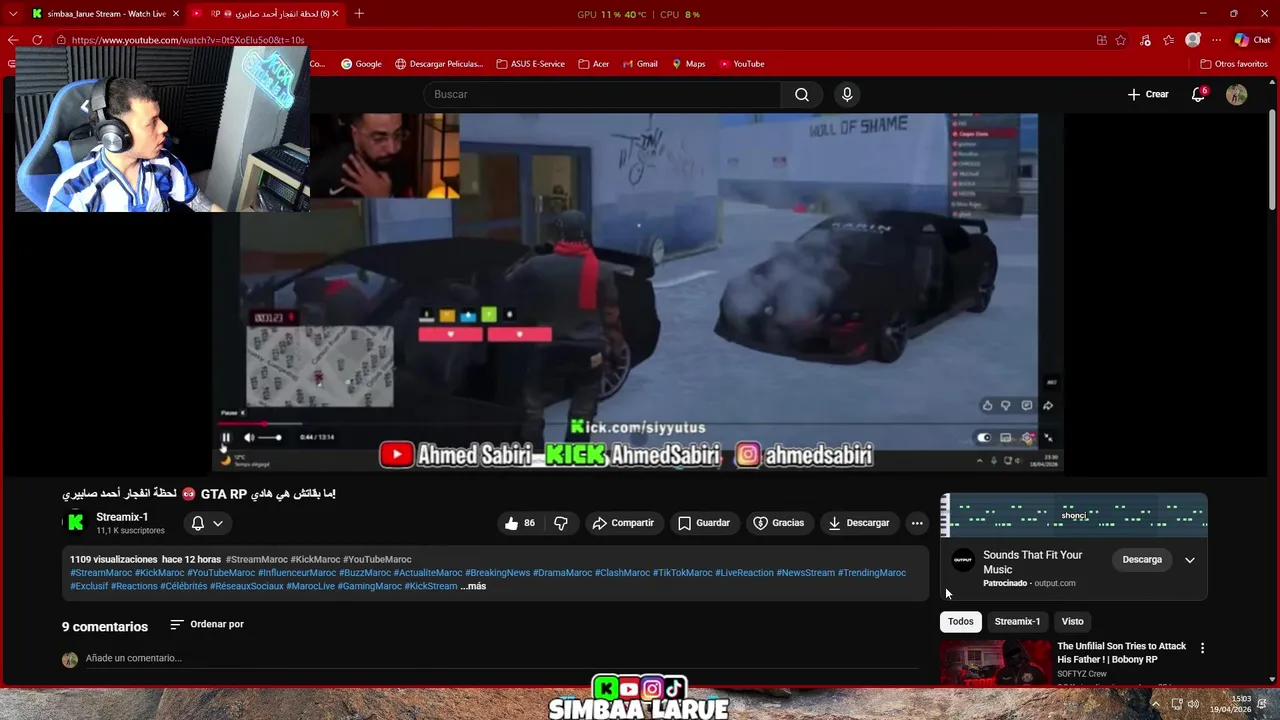Switch to the simbaa_larue Stream browser tab
Viewport: 1280px width, 720px height.
tap(100, 14)
